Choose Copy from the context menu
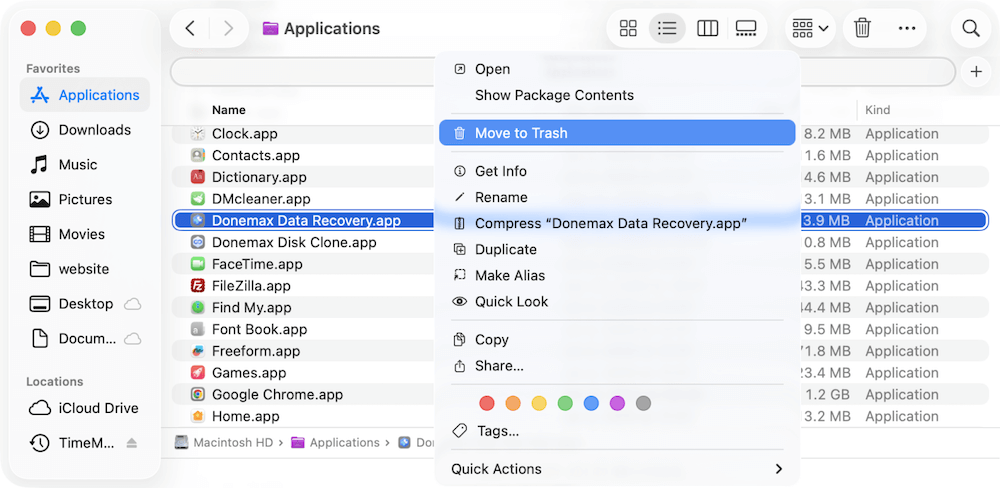1000x488 pixels. pyautogui.click(x=617, y=340)
